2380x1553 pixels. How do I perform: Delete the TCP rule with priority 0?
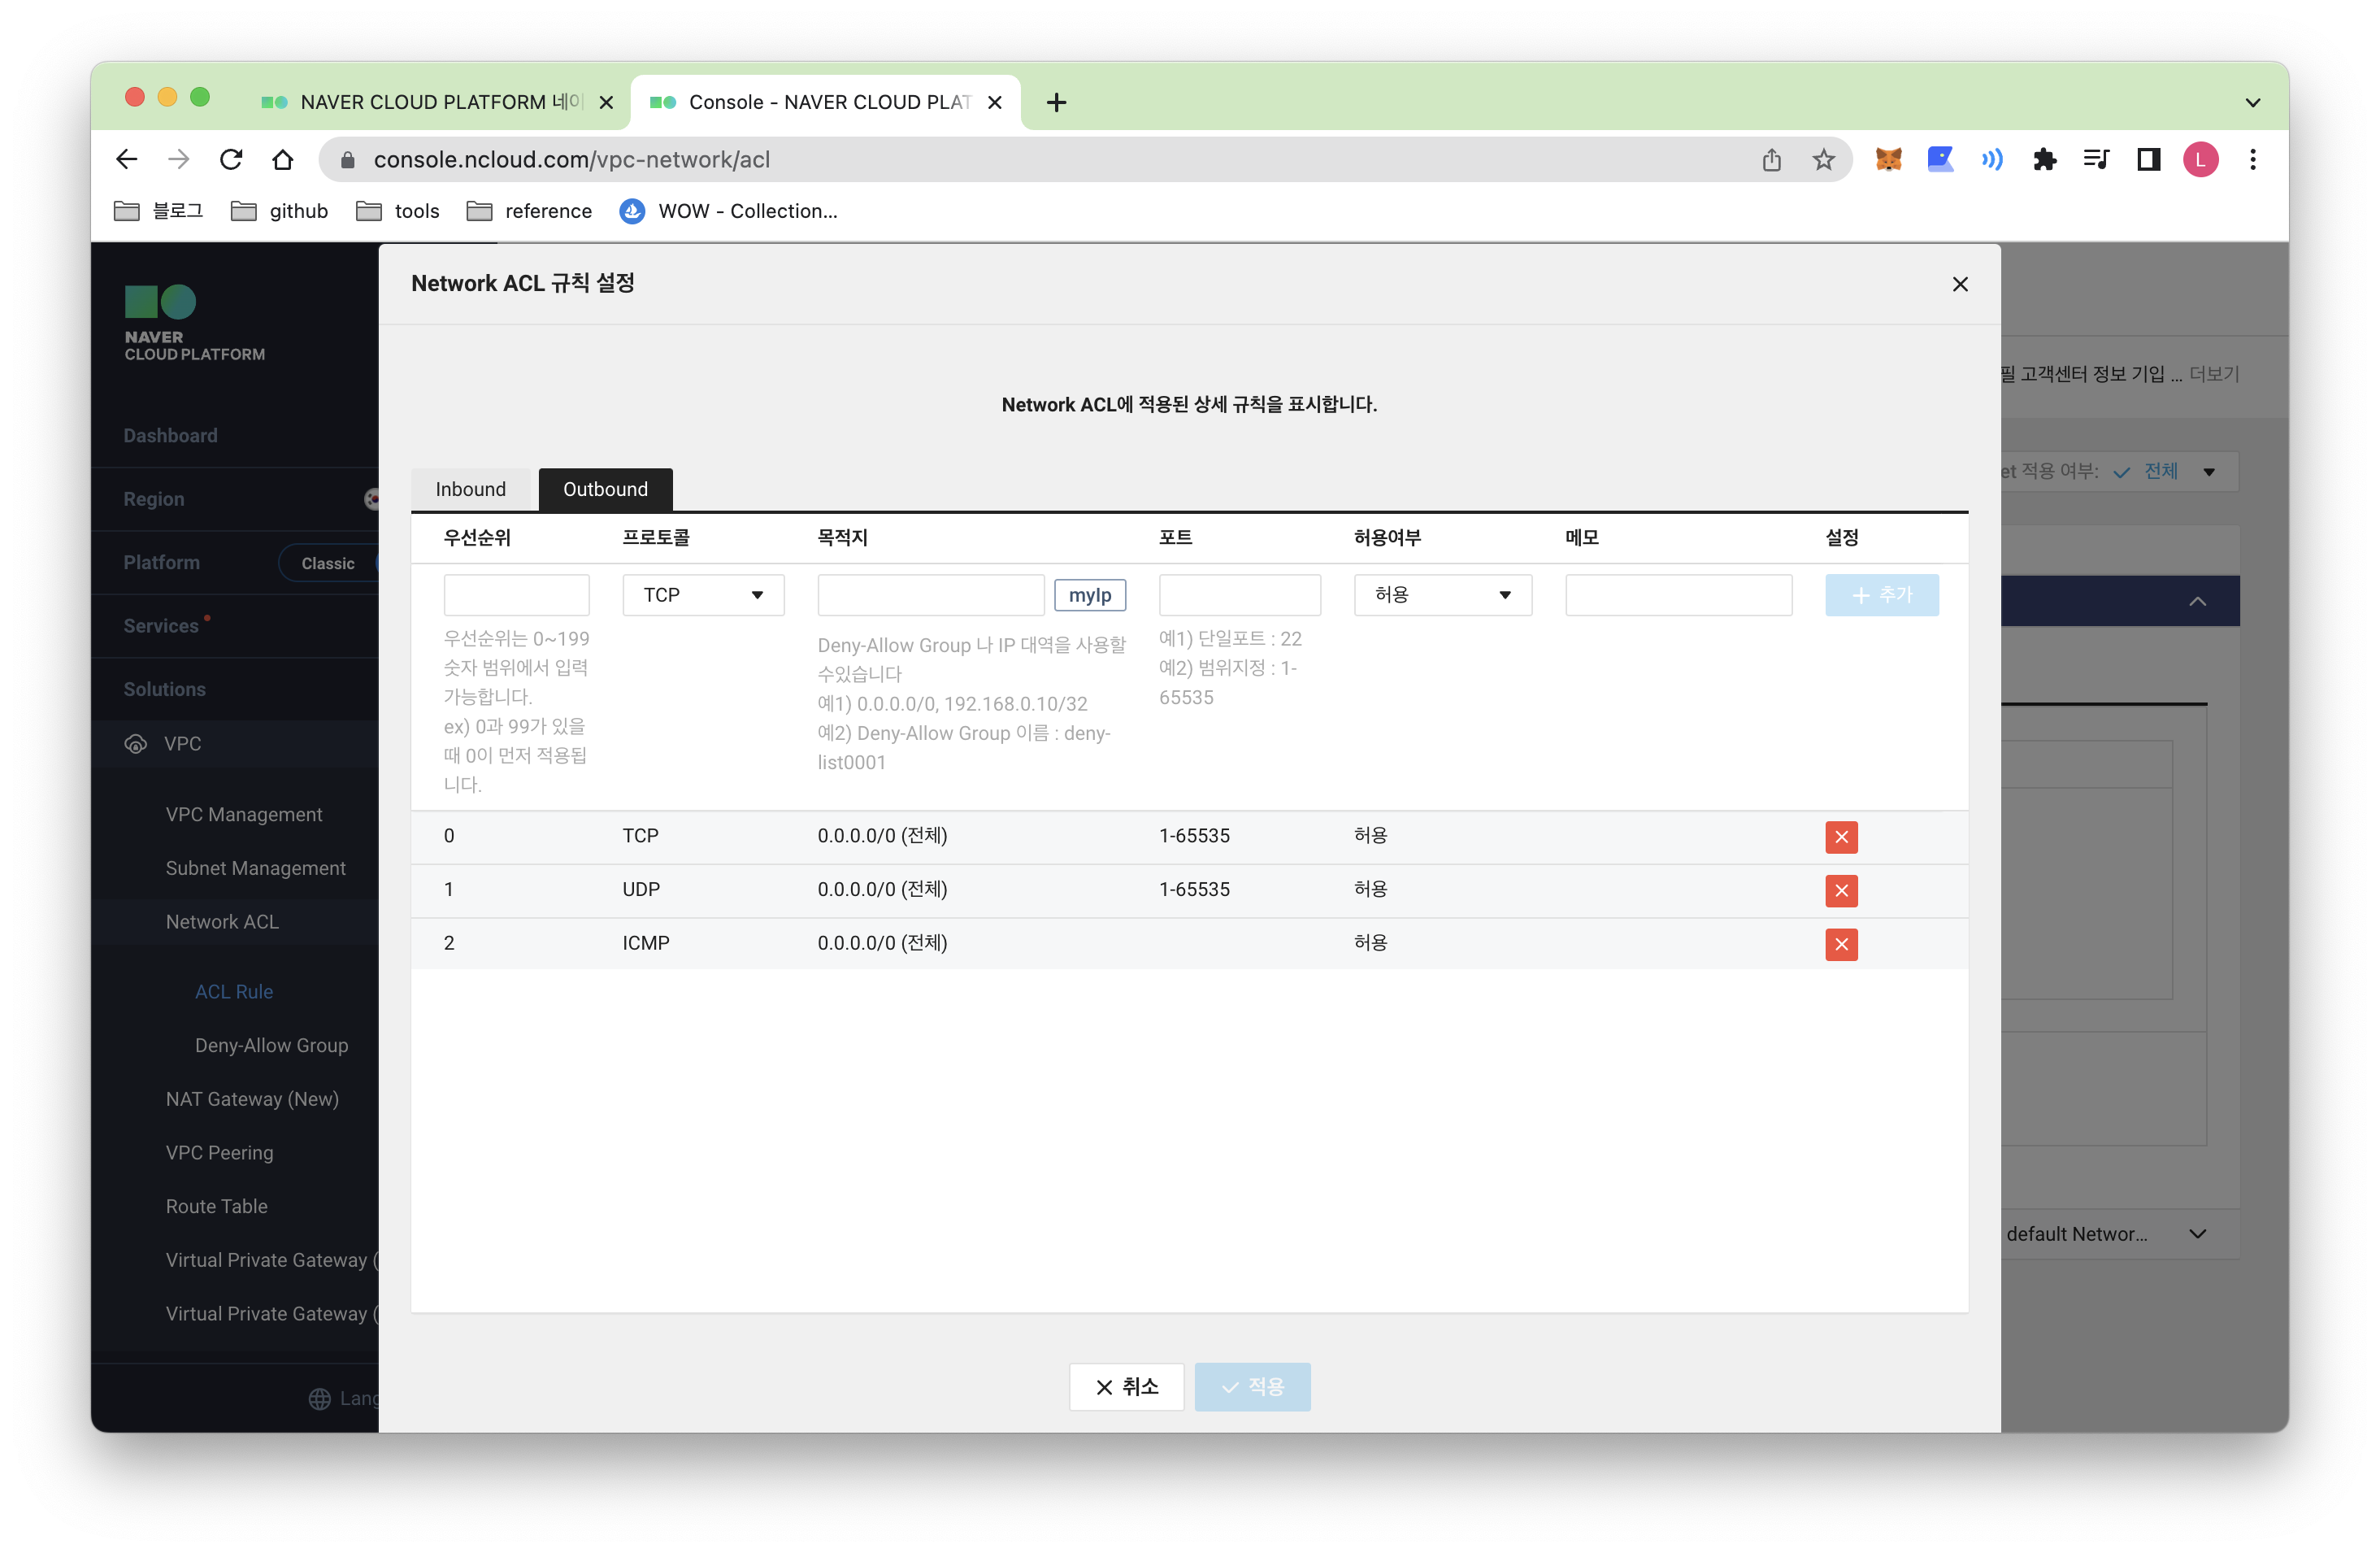pos(1840,837)
